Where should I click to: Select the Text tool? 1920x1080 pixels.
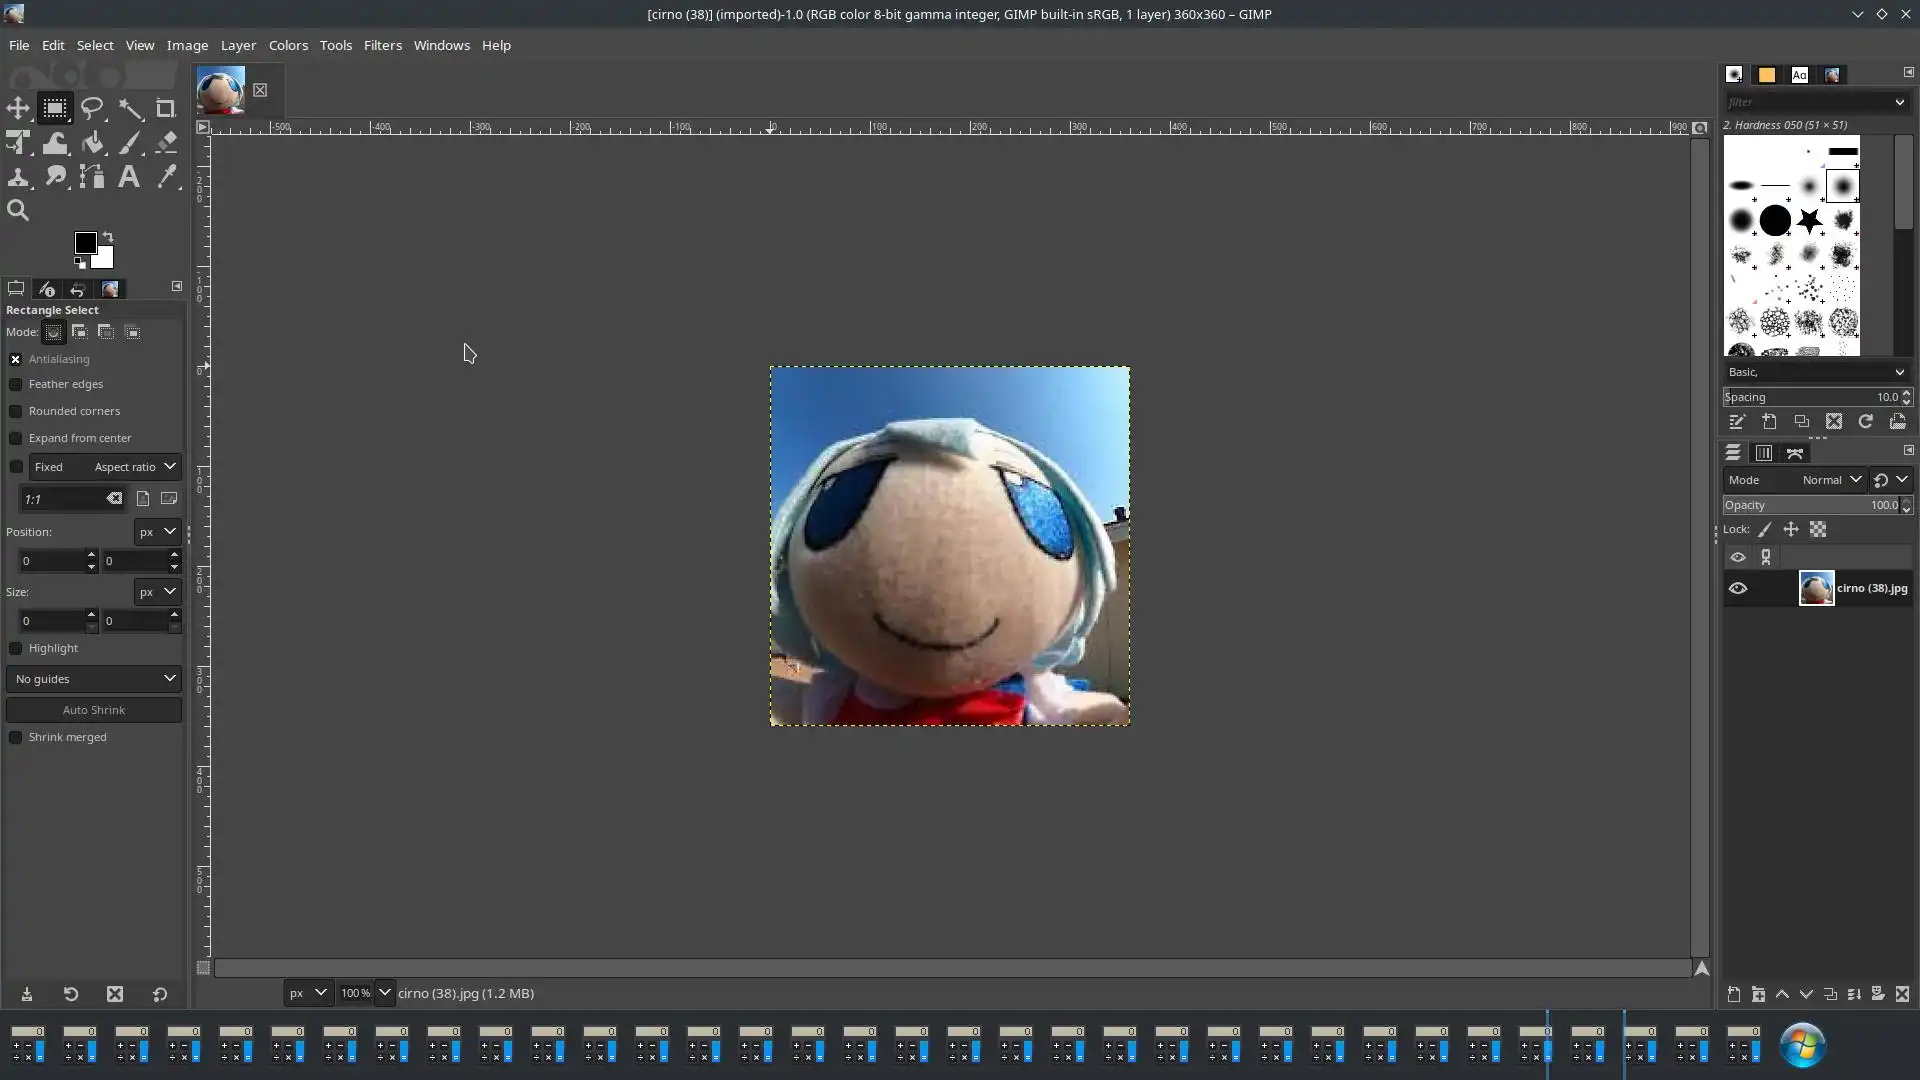coord(128,177)
